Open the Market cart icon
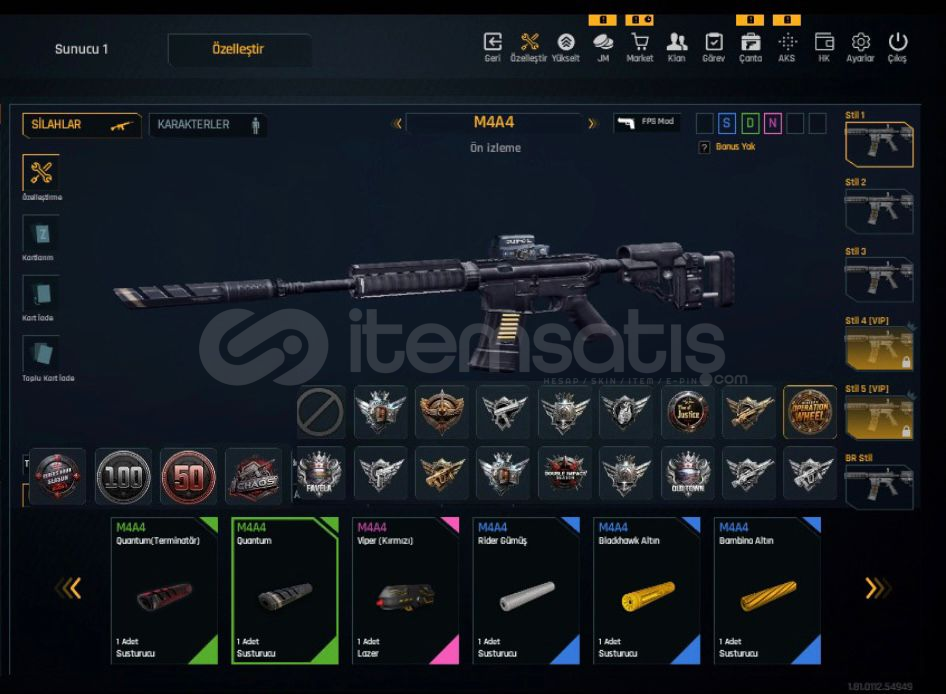This screenshot has width=946, height=694. pyautogui.click(x=640, y=42)
